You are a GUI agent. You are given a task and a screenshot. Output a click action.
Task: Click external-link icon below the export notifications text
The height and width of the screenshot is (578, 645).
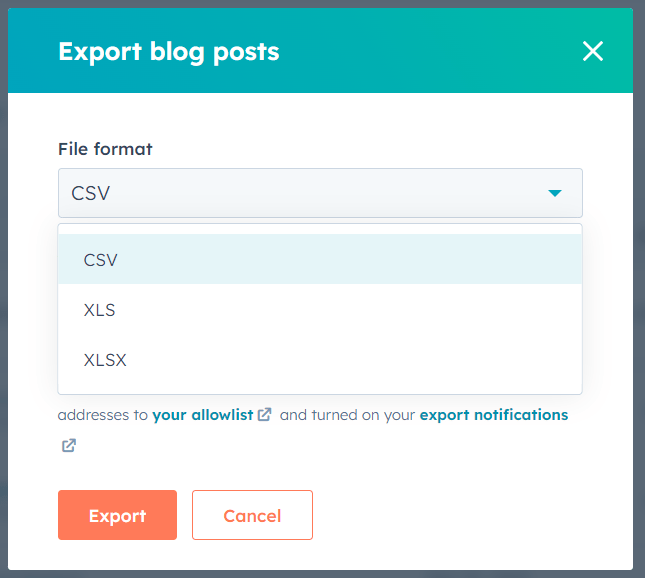(68, 445)
